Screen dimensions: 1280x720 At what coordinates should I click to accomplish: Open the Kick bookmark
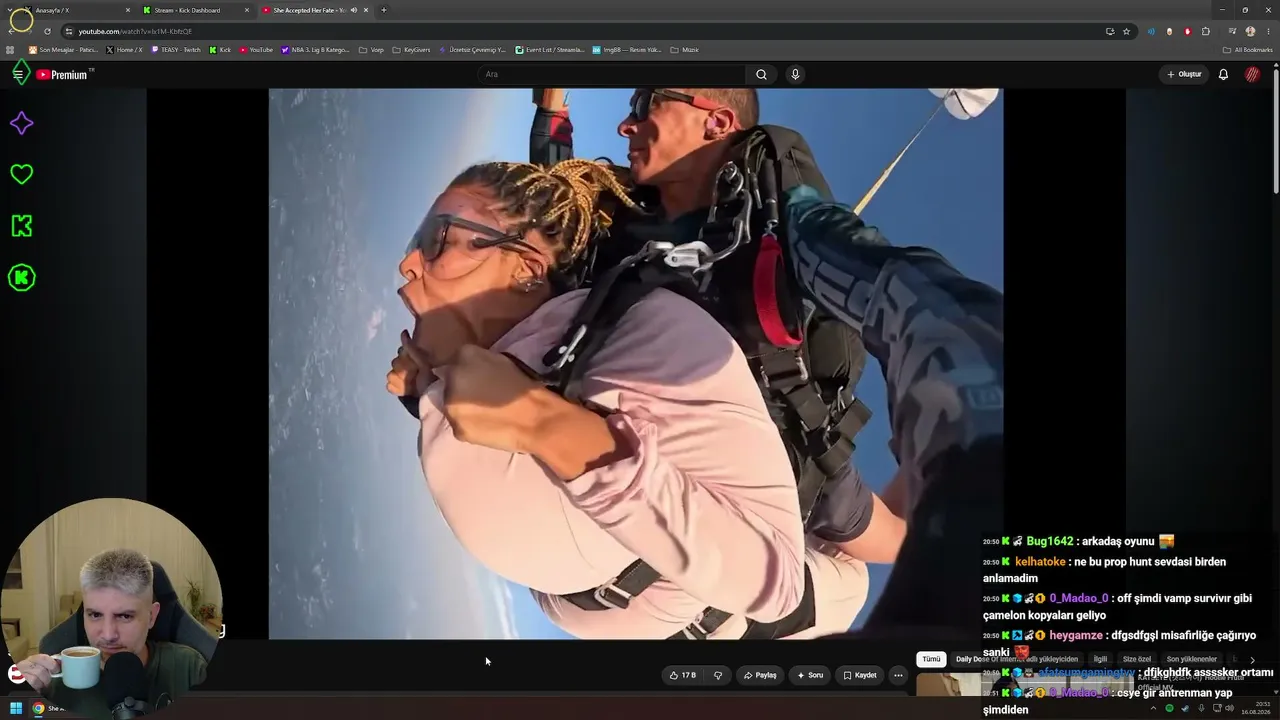tap(220, 50)
